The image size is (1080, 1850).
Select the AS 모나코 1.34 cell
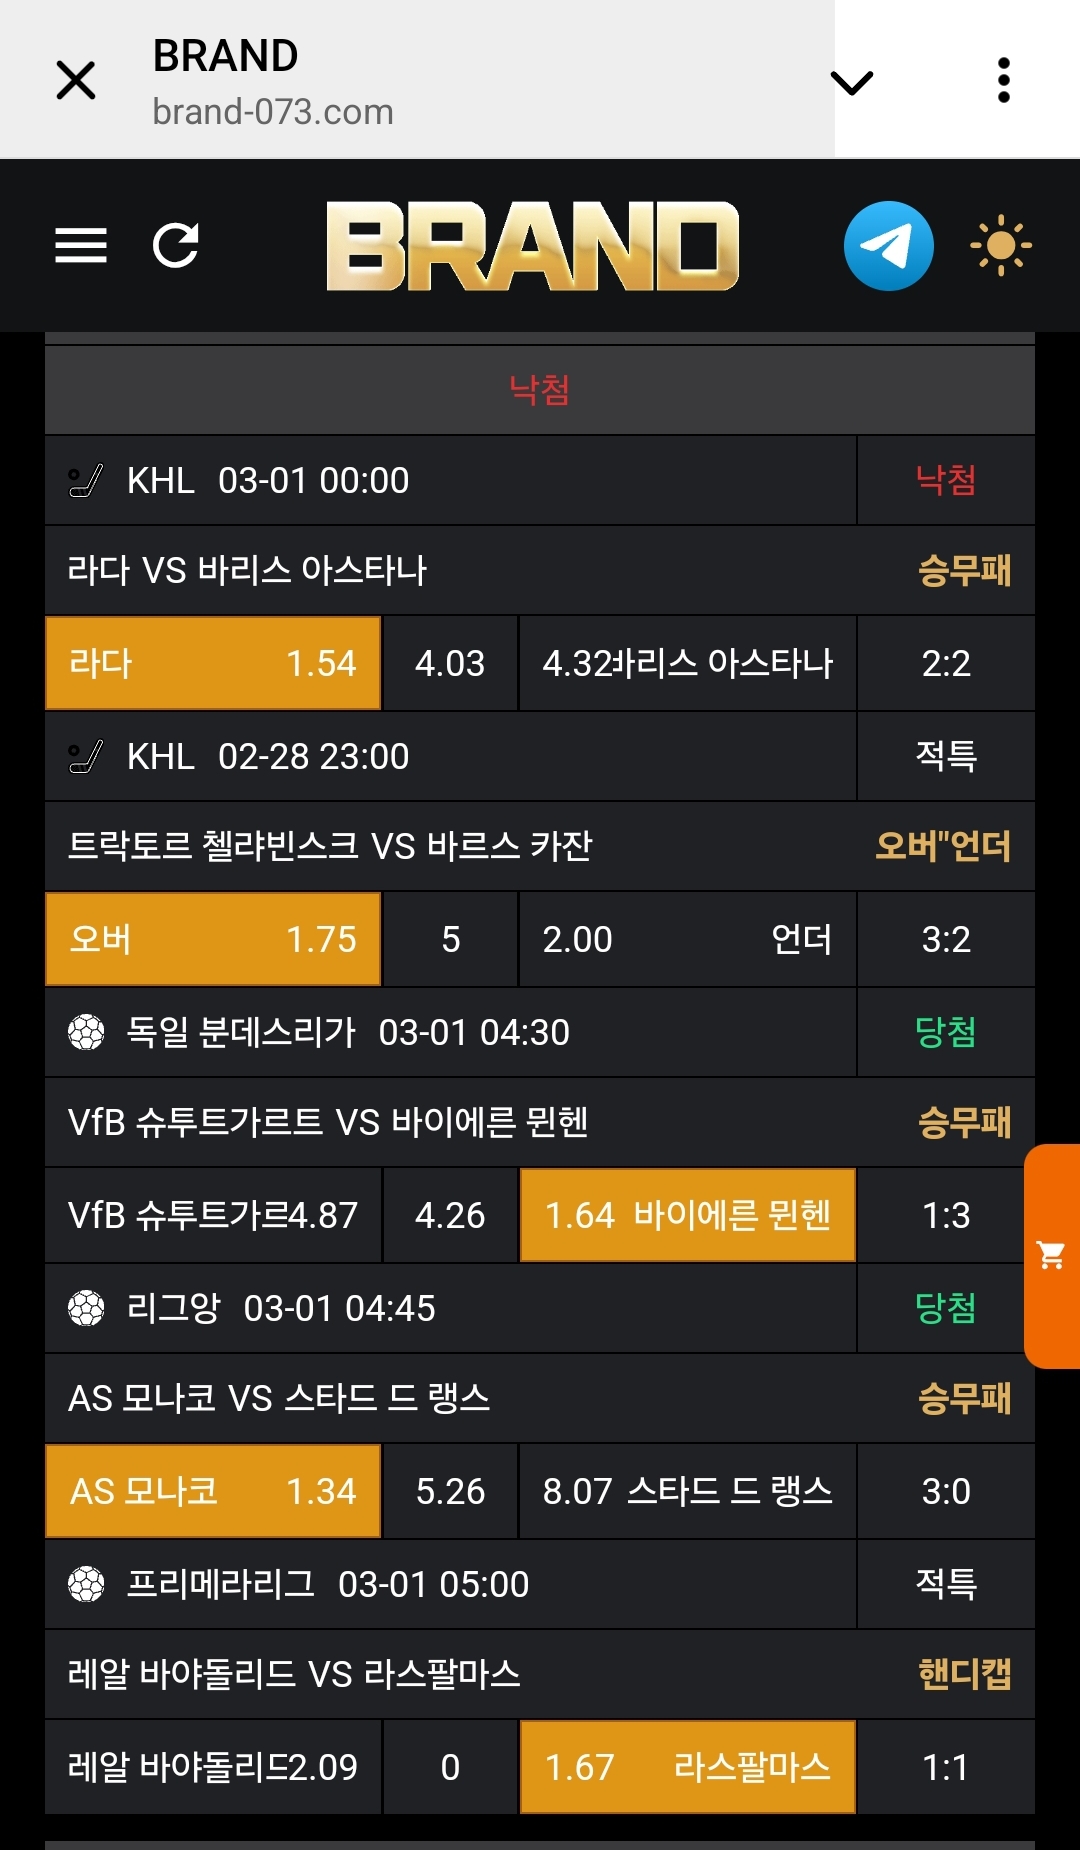tap(213, 1491)
